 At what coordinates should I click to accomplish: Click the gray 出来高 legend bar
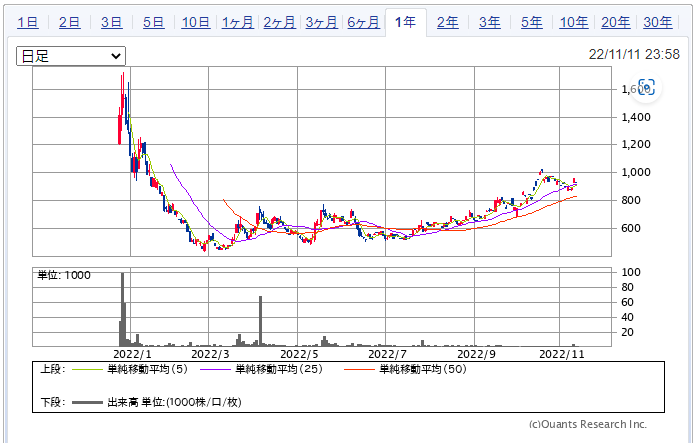[87, 403]
